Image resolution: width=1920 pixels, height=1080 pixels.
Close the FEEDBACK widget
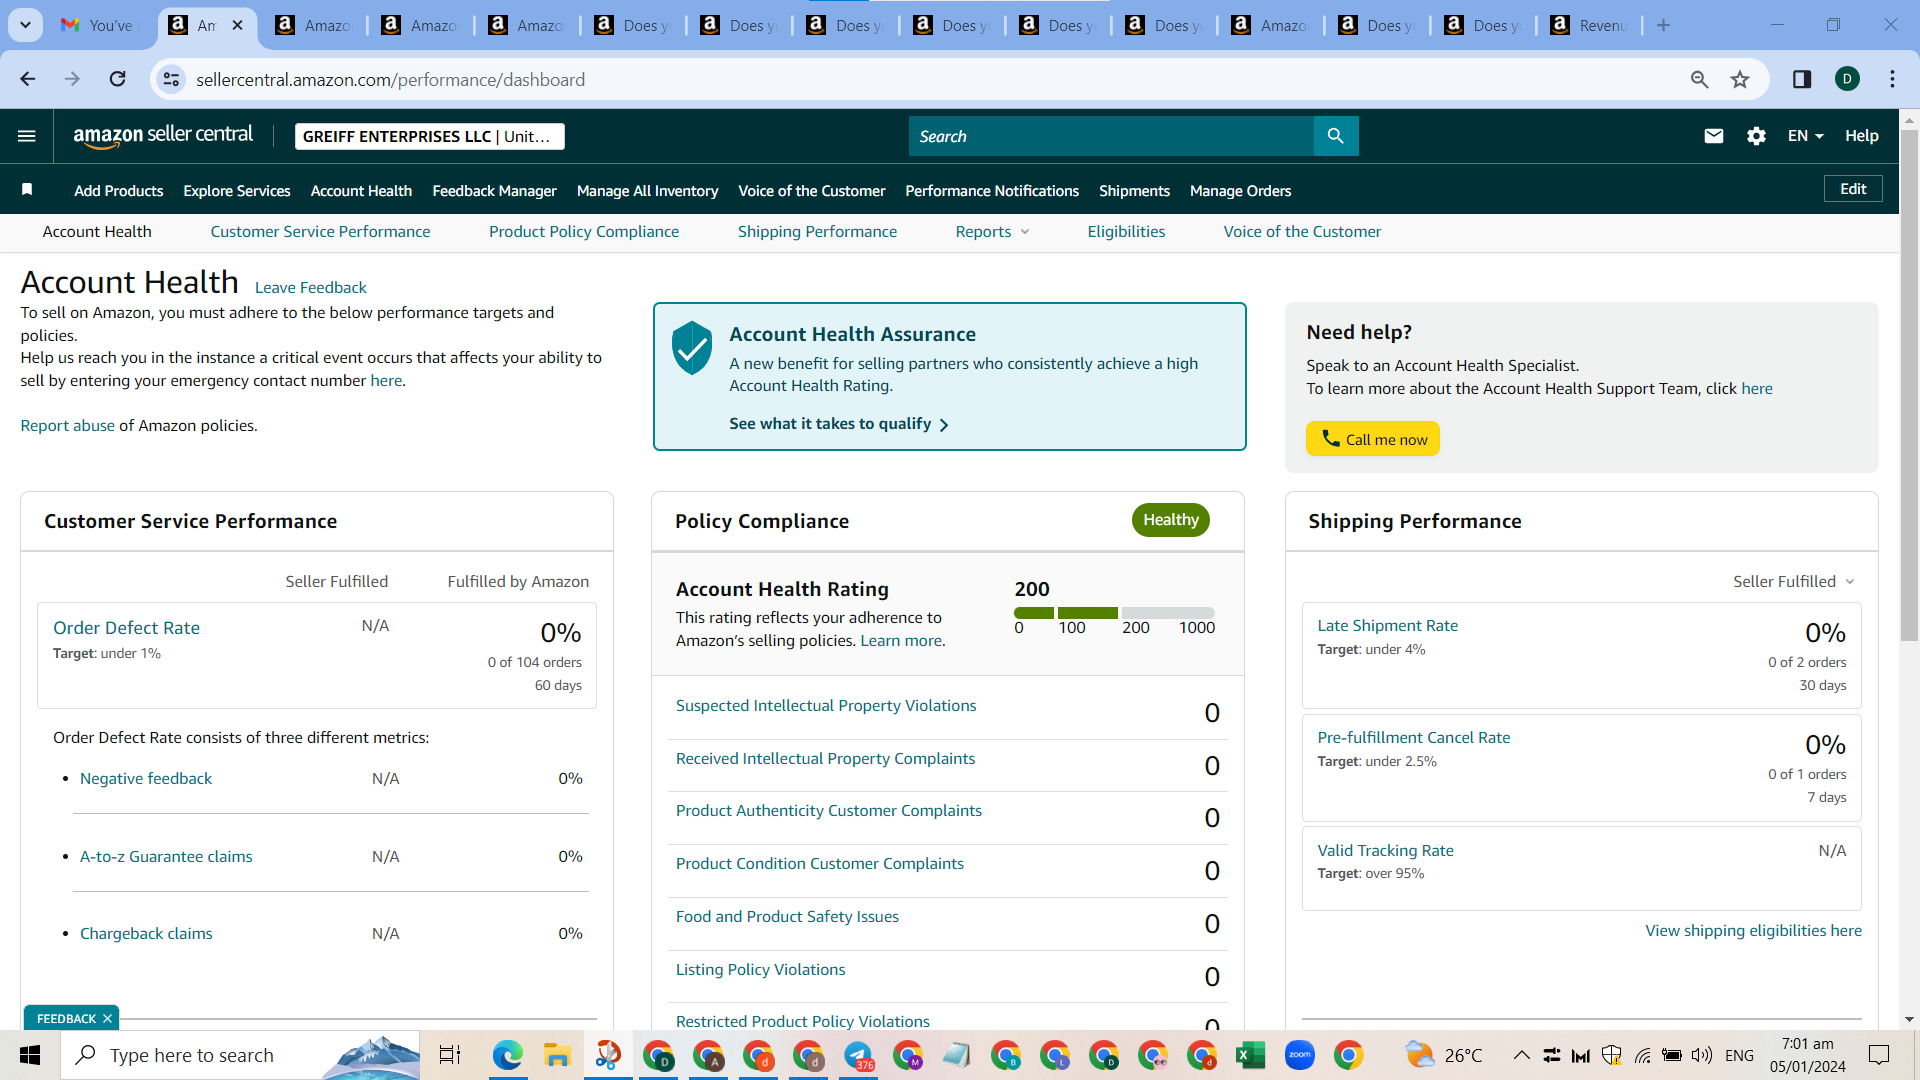click(x=107, y=1018)
